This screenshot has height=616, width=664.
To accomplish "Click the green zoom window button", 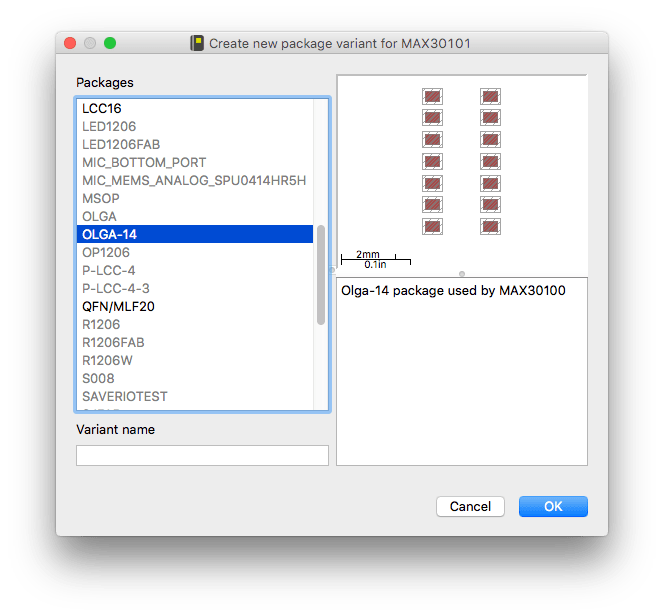I will tap(110, 43).
